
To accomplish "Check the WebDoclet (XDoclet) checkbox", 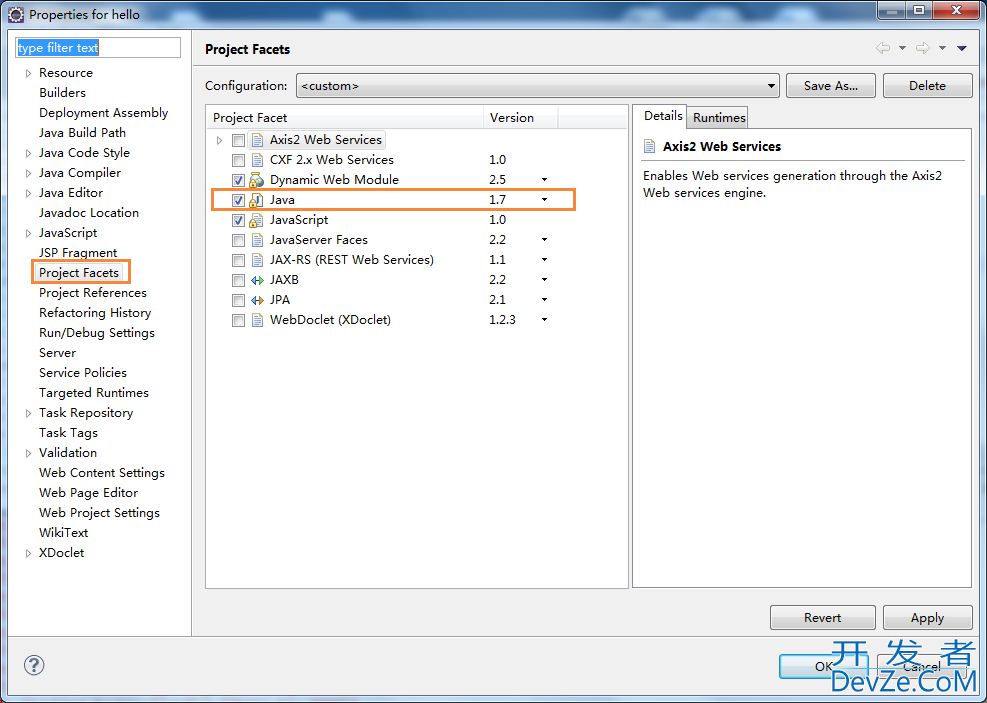I will (239, 320).
